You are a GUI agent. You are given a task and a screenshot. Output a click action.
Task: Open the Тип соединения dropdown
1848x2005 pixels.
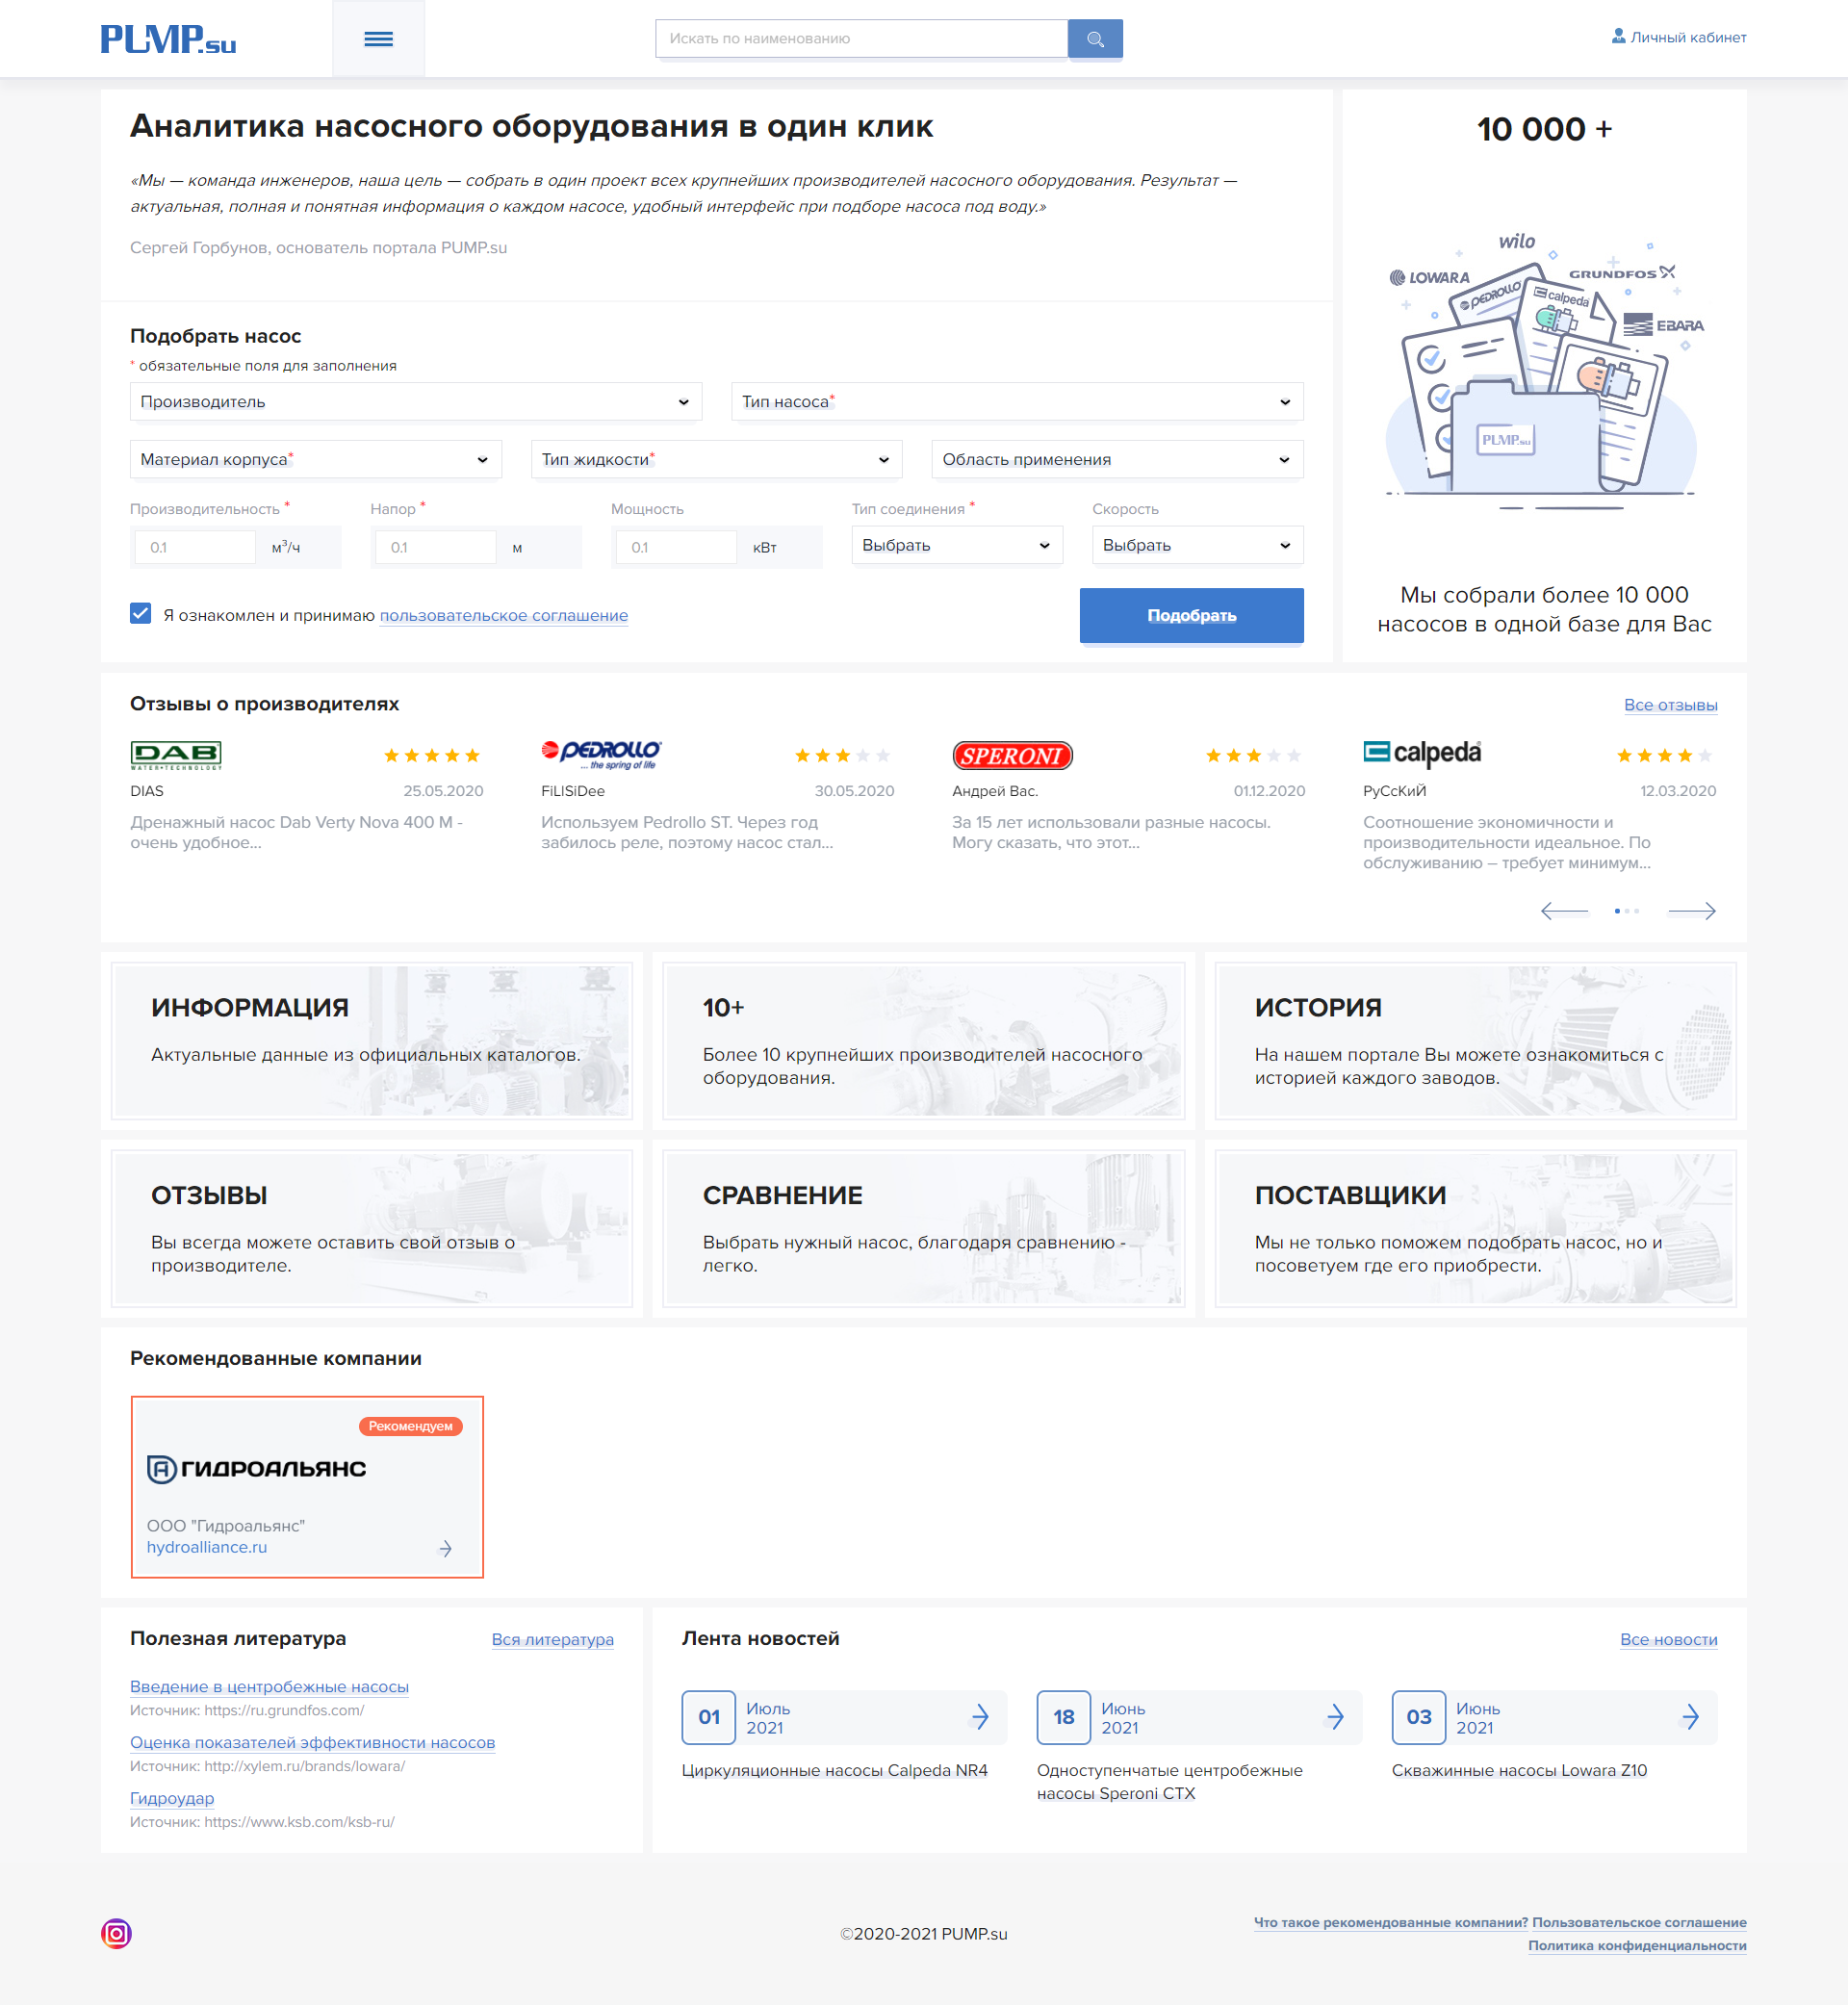point(956,545)
